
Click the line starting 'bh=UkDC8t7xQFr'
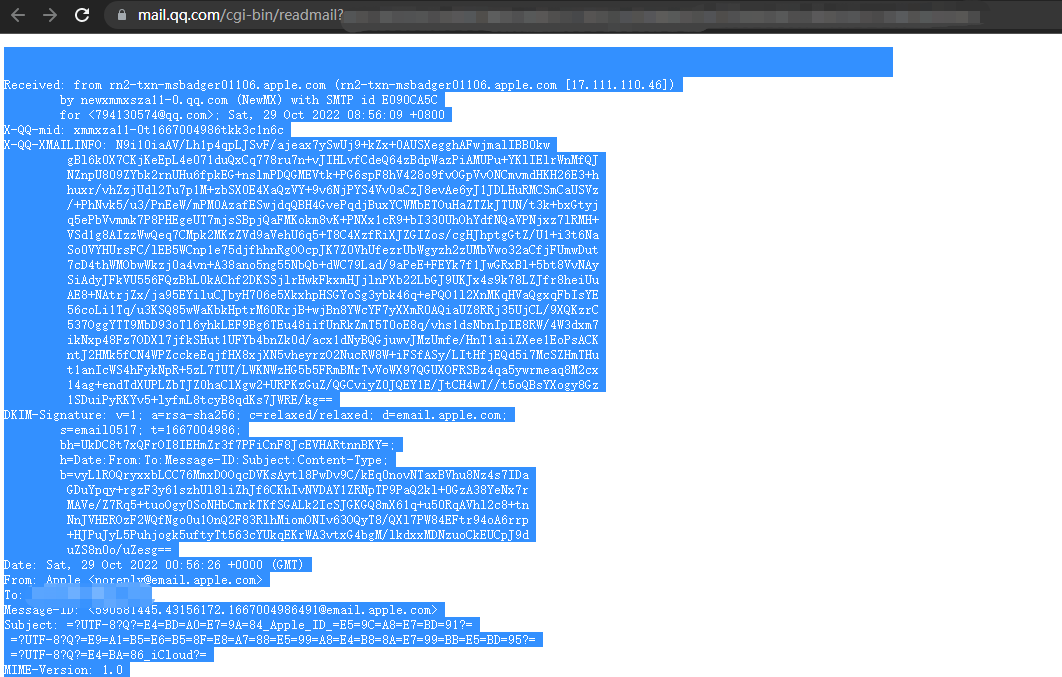coord(228,444)
